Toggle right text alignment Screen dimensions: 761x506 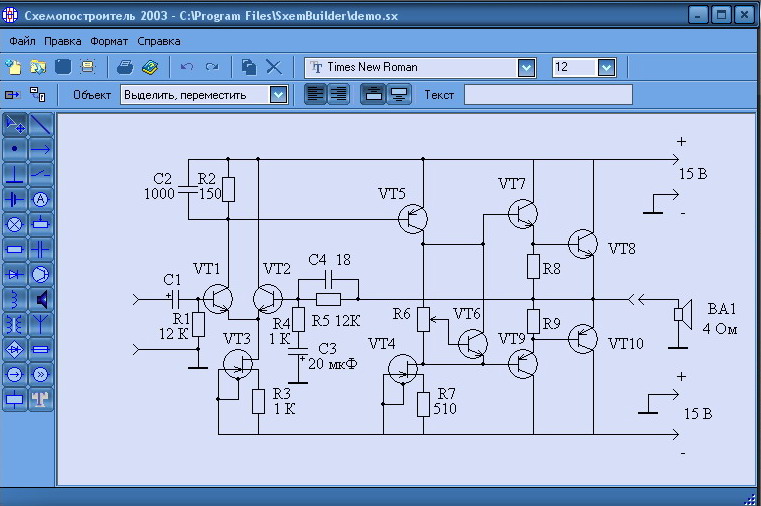pos(338,94)
